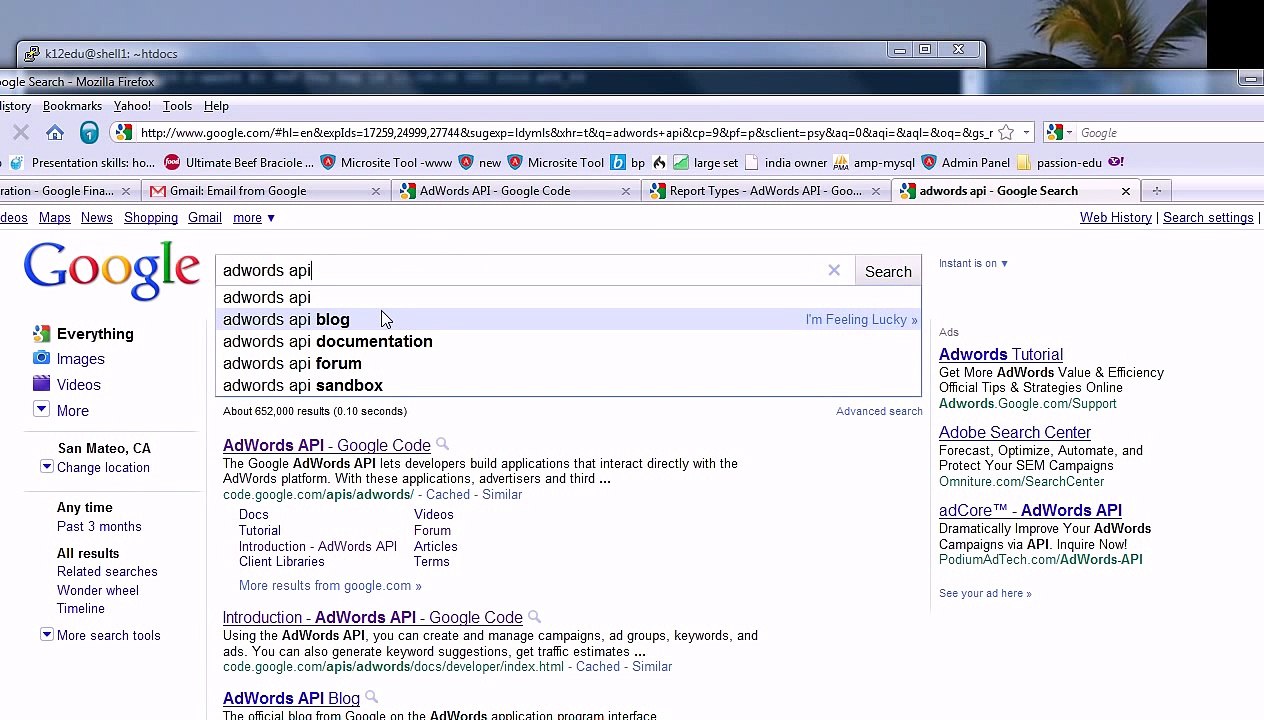
Task: Open the Bookmarks menu
Action: [72, 106]
